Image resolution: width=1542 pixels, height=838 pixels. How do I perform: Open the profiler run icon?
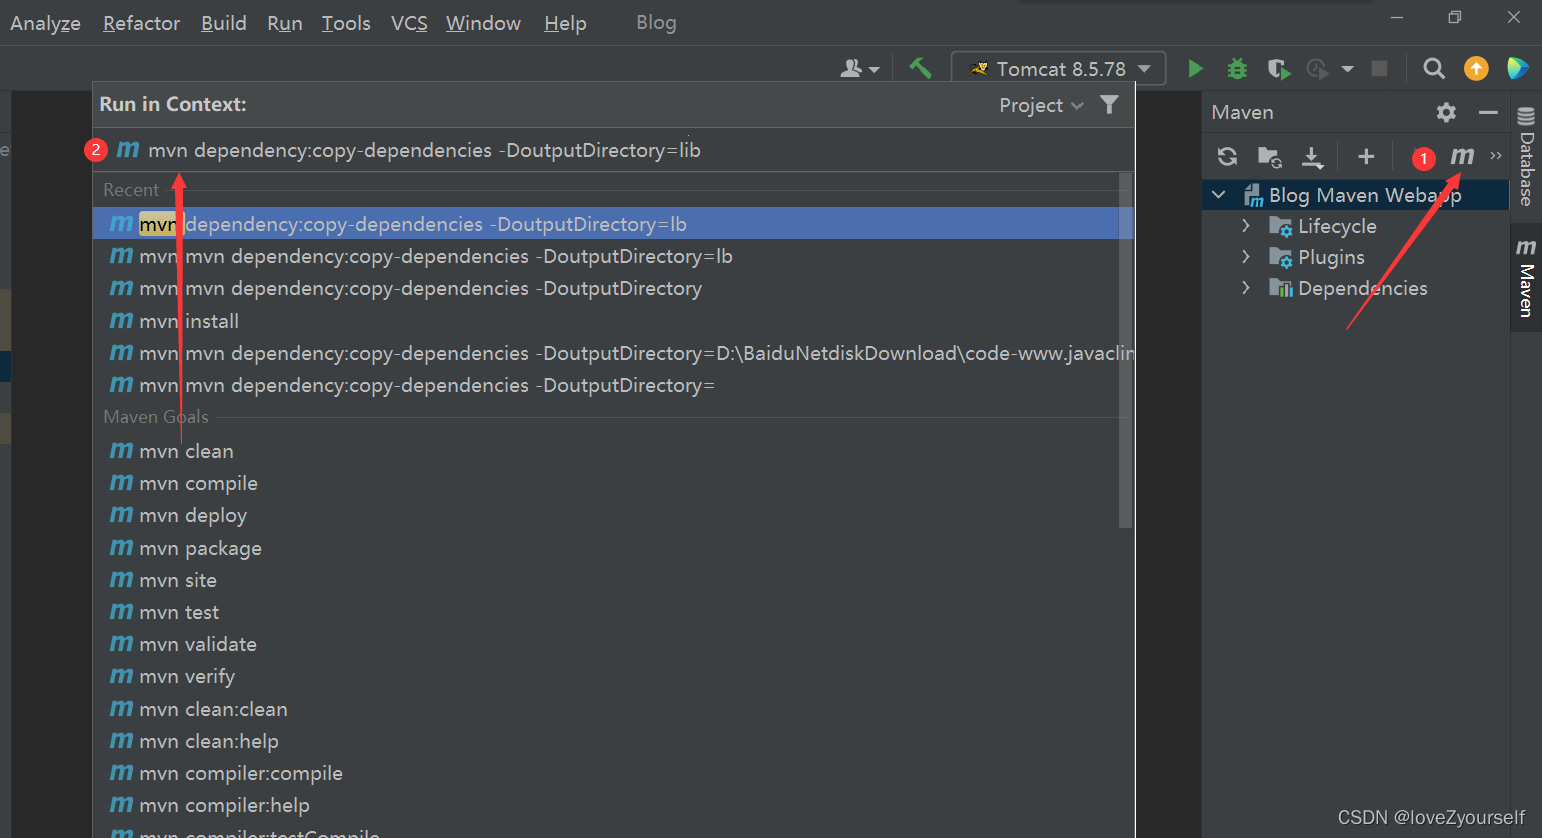pyautogui.click(x=1318, y=68)
